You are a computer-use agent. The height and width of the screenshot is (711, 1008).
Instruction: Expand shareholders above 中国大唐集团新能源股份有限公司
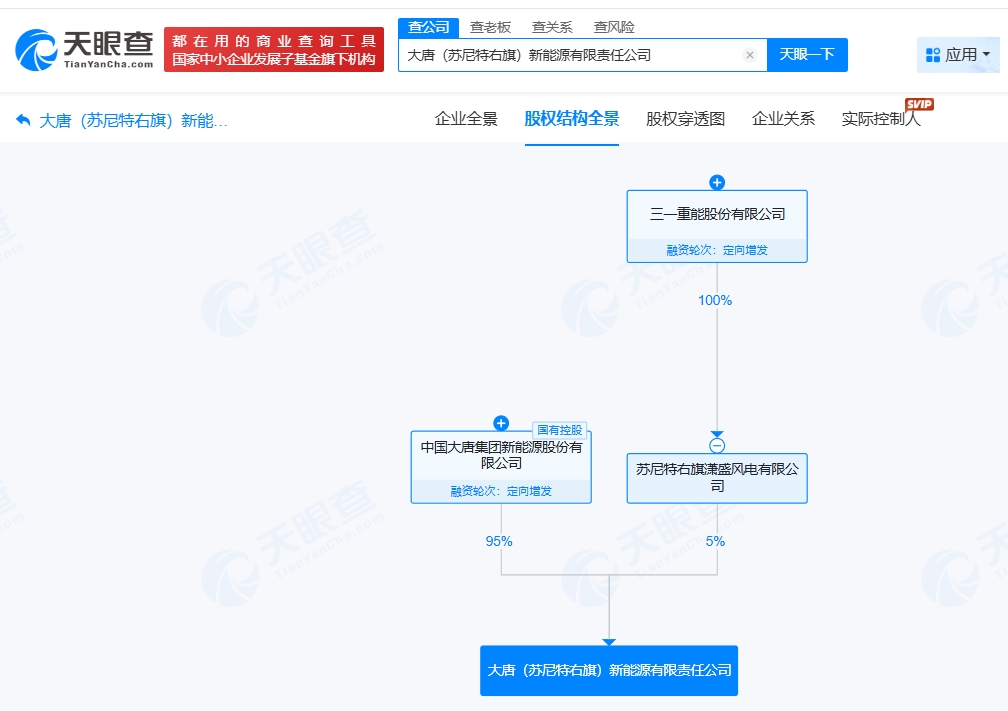pos(501,423)
